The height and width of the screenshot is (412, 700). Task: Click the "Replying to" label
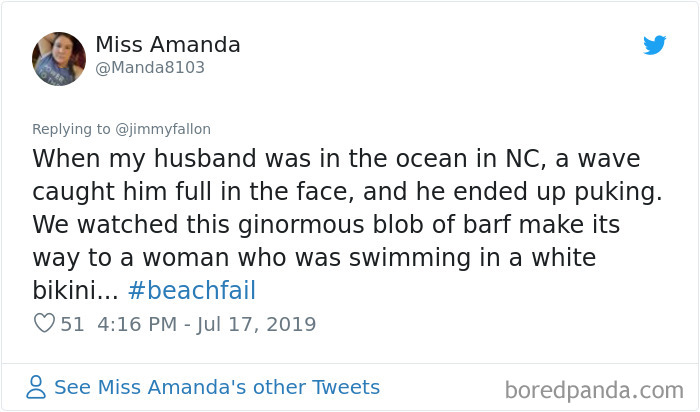(x=74, y=129)
